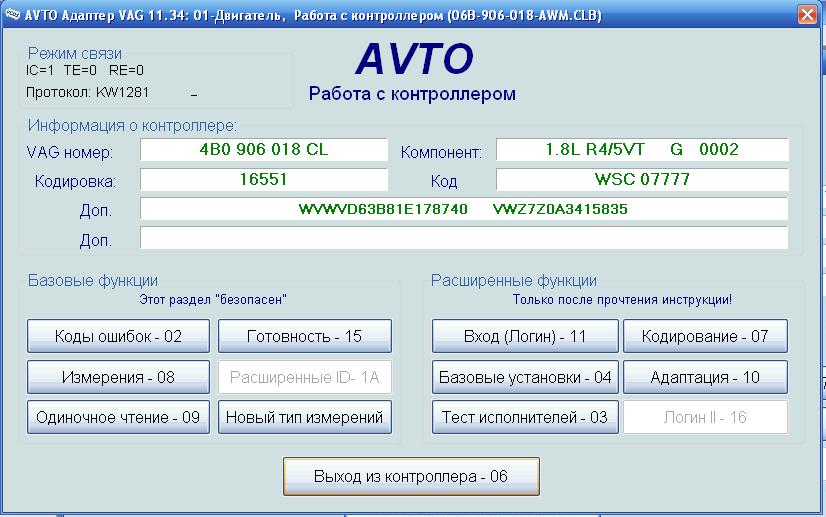Click the Протокол: KW1281 text
Image resolution: width=826 pixels, height=517 pixels.
[87, 92]
